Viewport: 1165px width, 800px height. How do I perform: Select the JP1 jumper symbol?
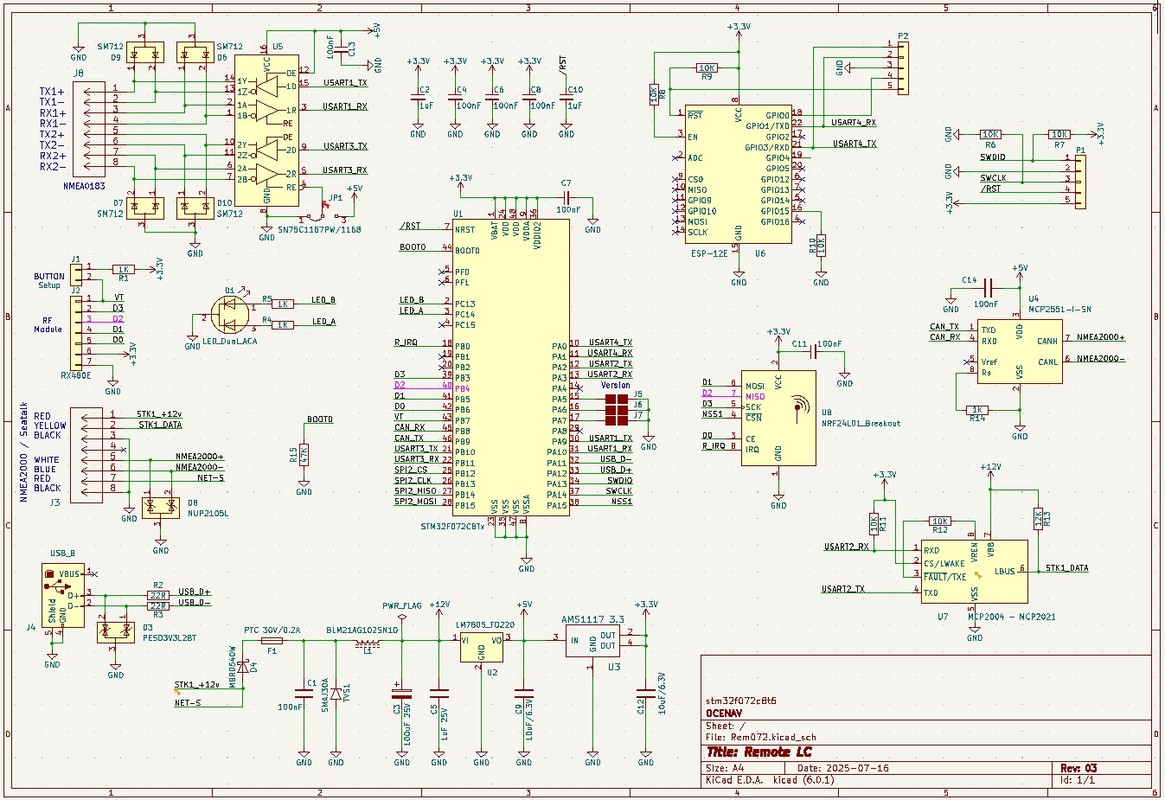tap(321, 215)
